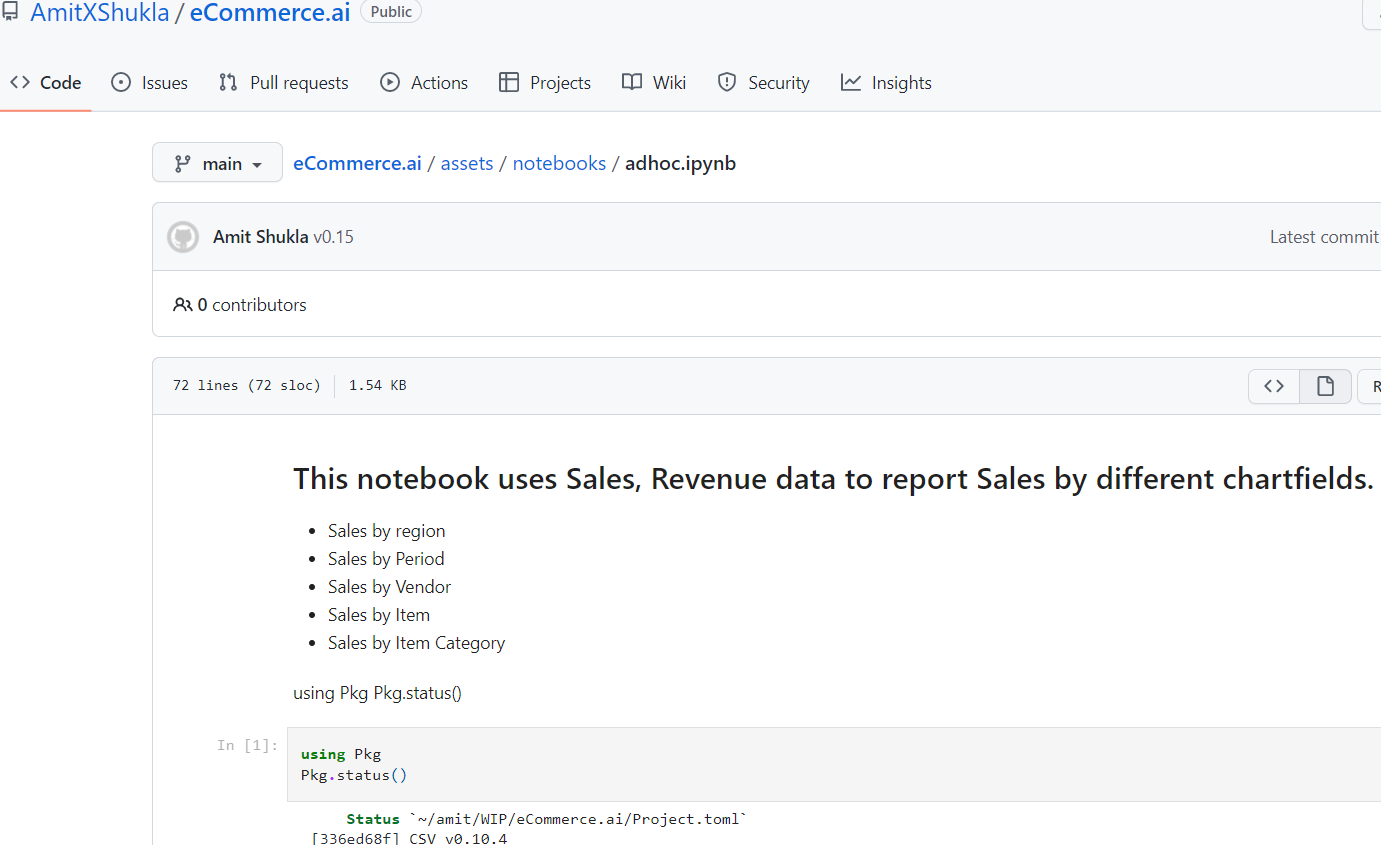
Task: Click the Latest commit text
Action: [x=1324, y=237]
